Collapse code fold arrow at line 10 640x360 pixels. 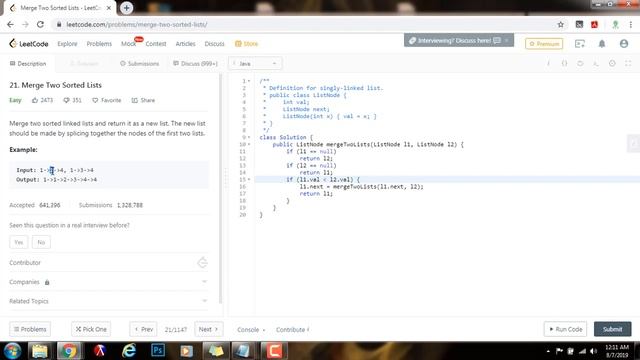(249, 144)
